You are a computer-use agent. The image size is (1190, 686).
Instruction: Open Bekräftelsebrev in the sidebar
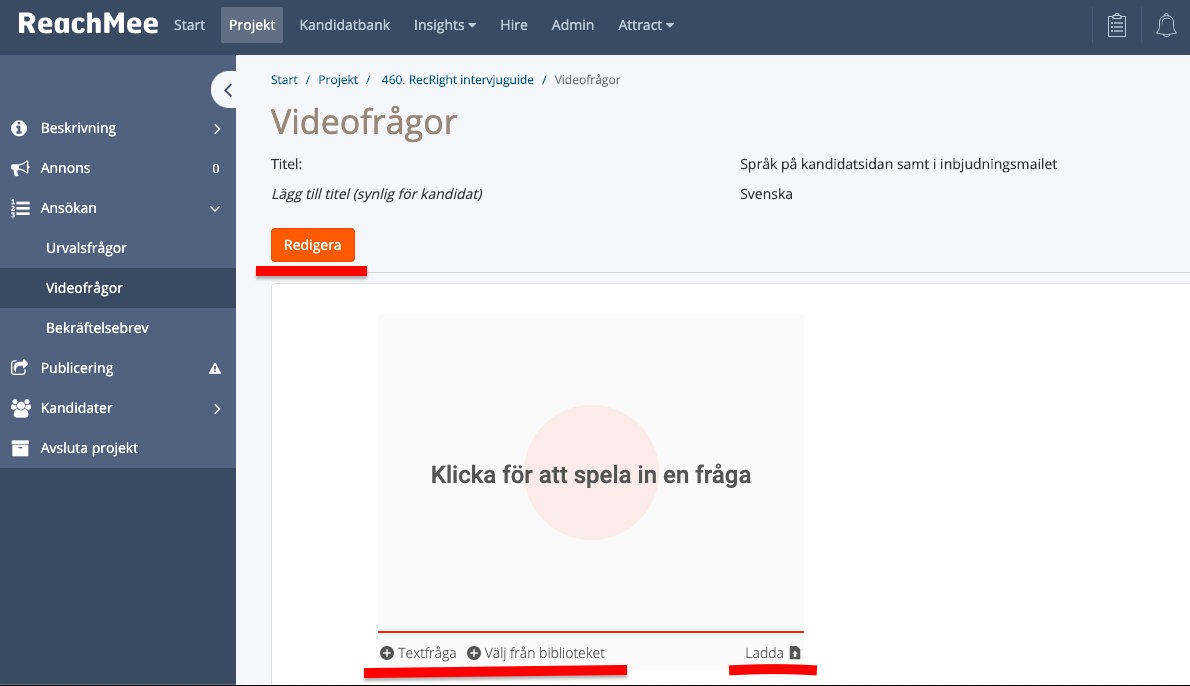point(118,328)
